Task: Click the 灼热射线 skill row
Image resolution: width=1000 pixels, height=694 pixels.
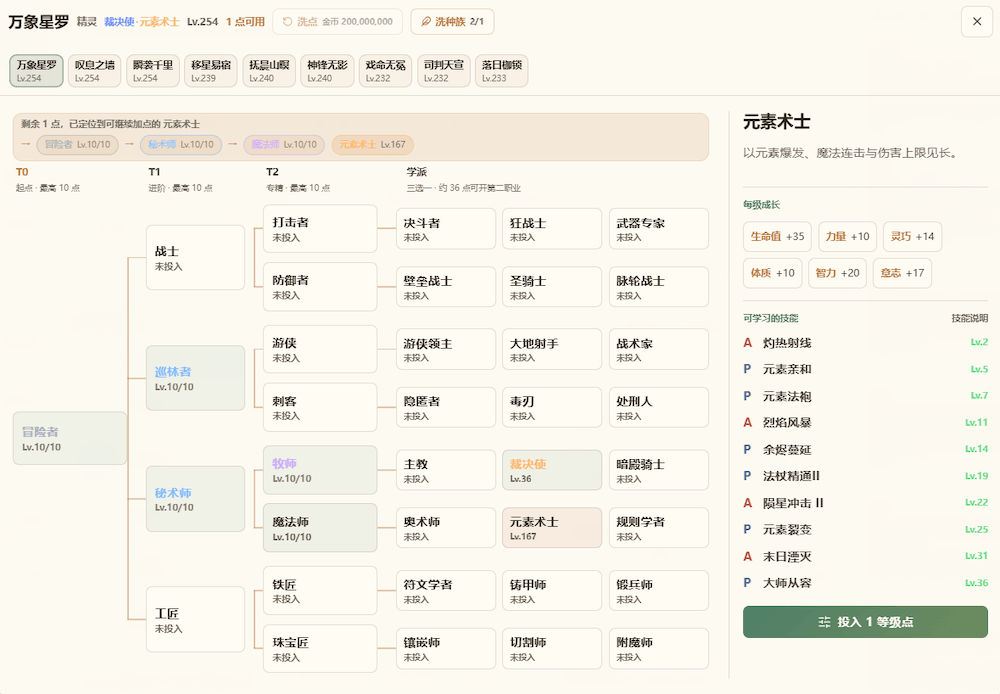Action: [x=865, y=343]
